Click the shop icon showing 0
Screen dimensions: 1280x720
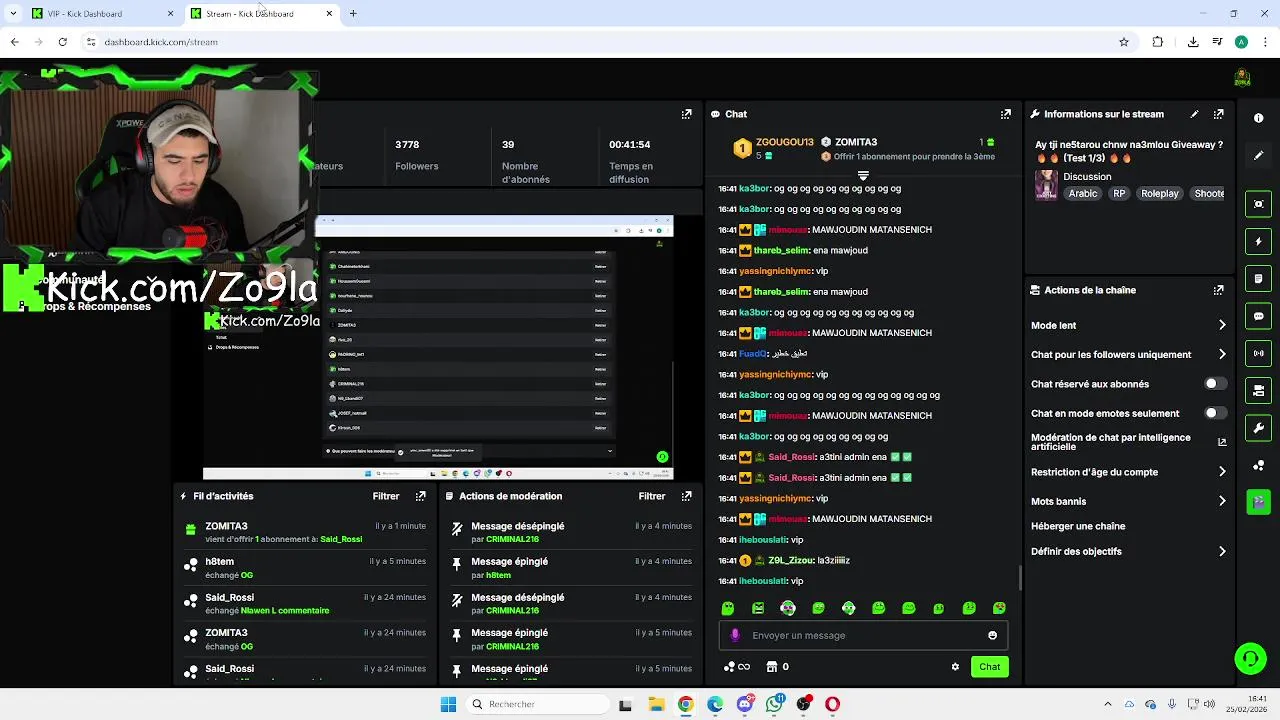pyautogui.click(x=777, y=667)
